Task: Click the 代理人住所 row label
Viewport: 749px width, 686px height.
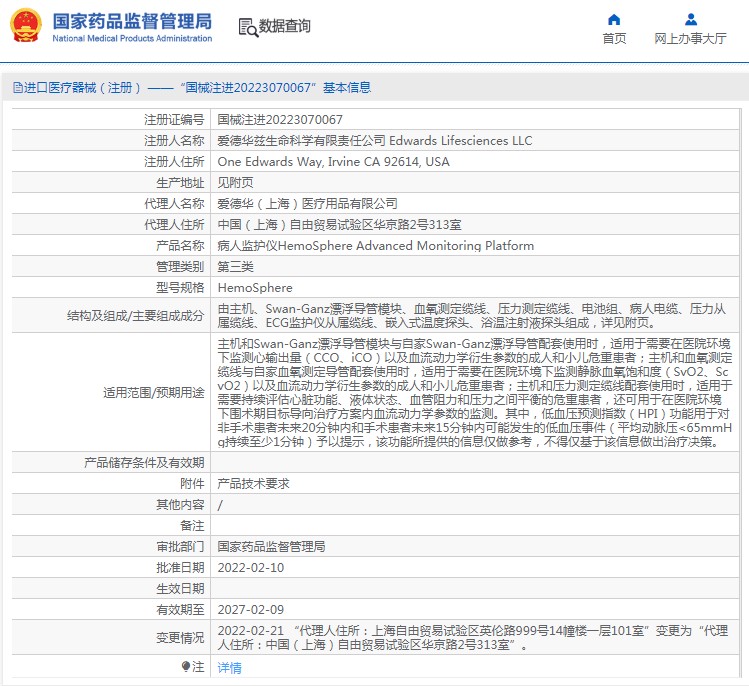Action: click(174, 225)
